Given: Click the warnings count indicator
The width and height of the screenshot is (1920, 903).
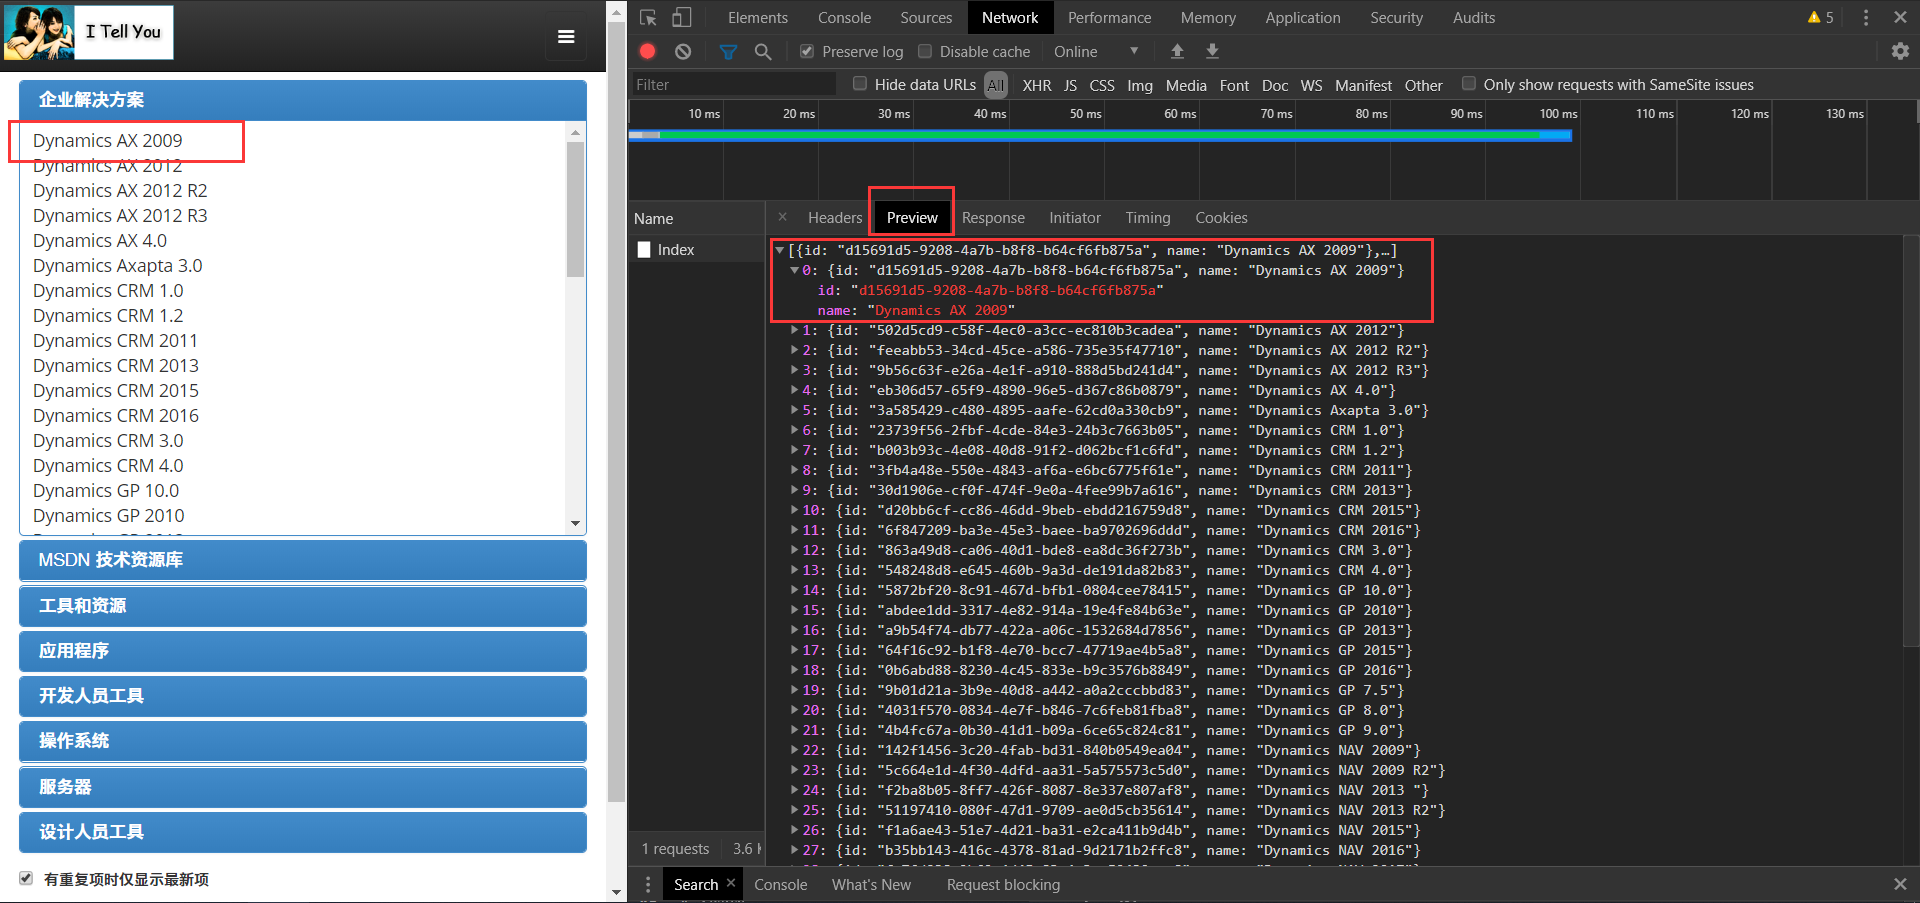Looking at the screenshot, I should point(1821,17).
